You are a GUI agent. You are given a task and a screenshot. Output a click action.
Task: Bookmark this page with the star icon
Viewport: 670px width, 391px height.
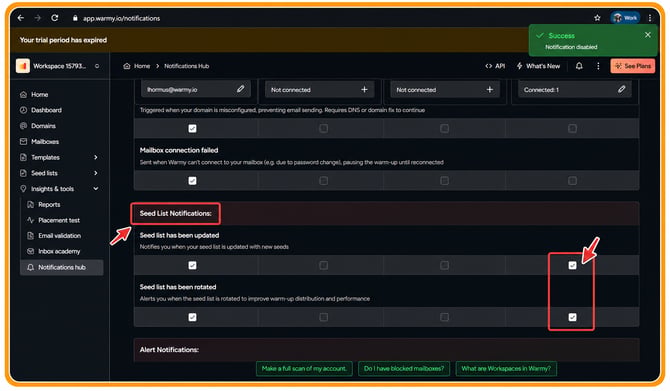597,18
